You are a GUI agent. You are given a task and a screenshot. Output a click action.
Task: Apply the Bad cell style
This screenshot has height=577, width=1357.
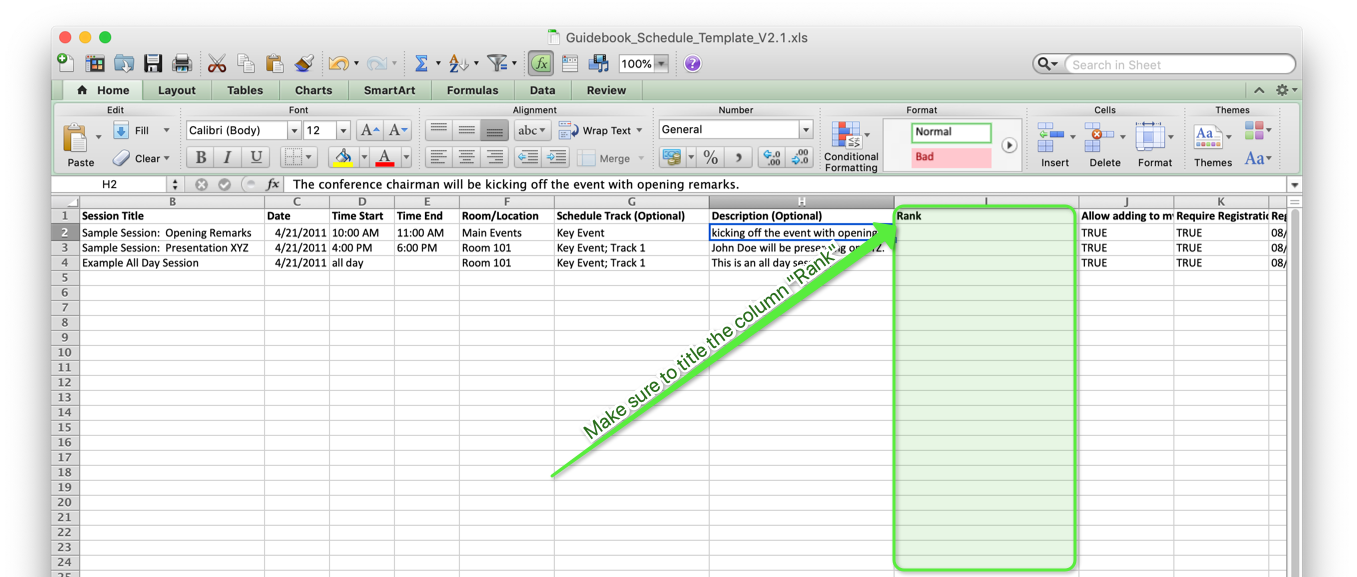[951, 157]
